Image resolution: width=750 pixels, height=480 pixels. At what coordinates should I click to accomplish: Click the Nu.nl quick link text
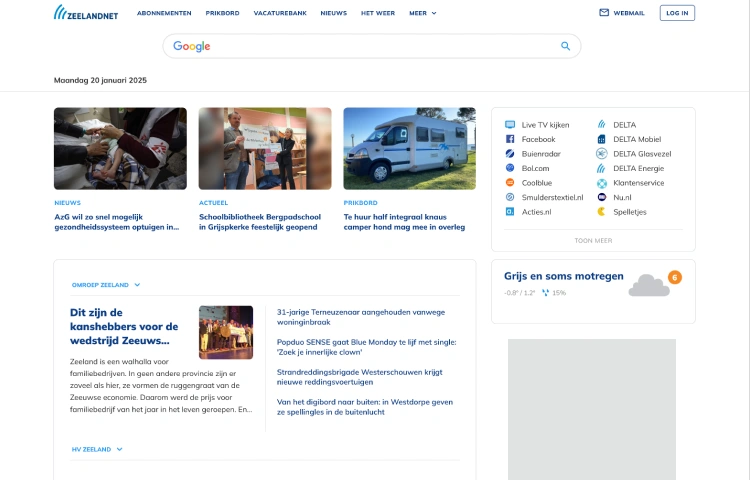622,197
